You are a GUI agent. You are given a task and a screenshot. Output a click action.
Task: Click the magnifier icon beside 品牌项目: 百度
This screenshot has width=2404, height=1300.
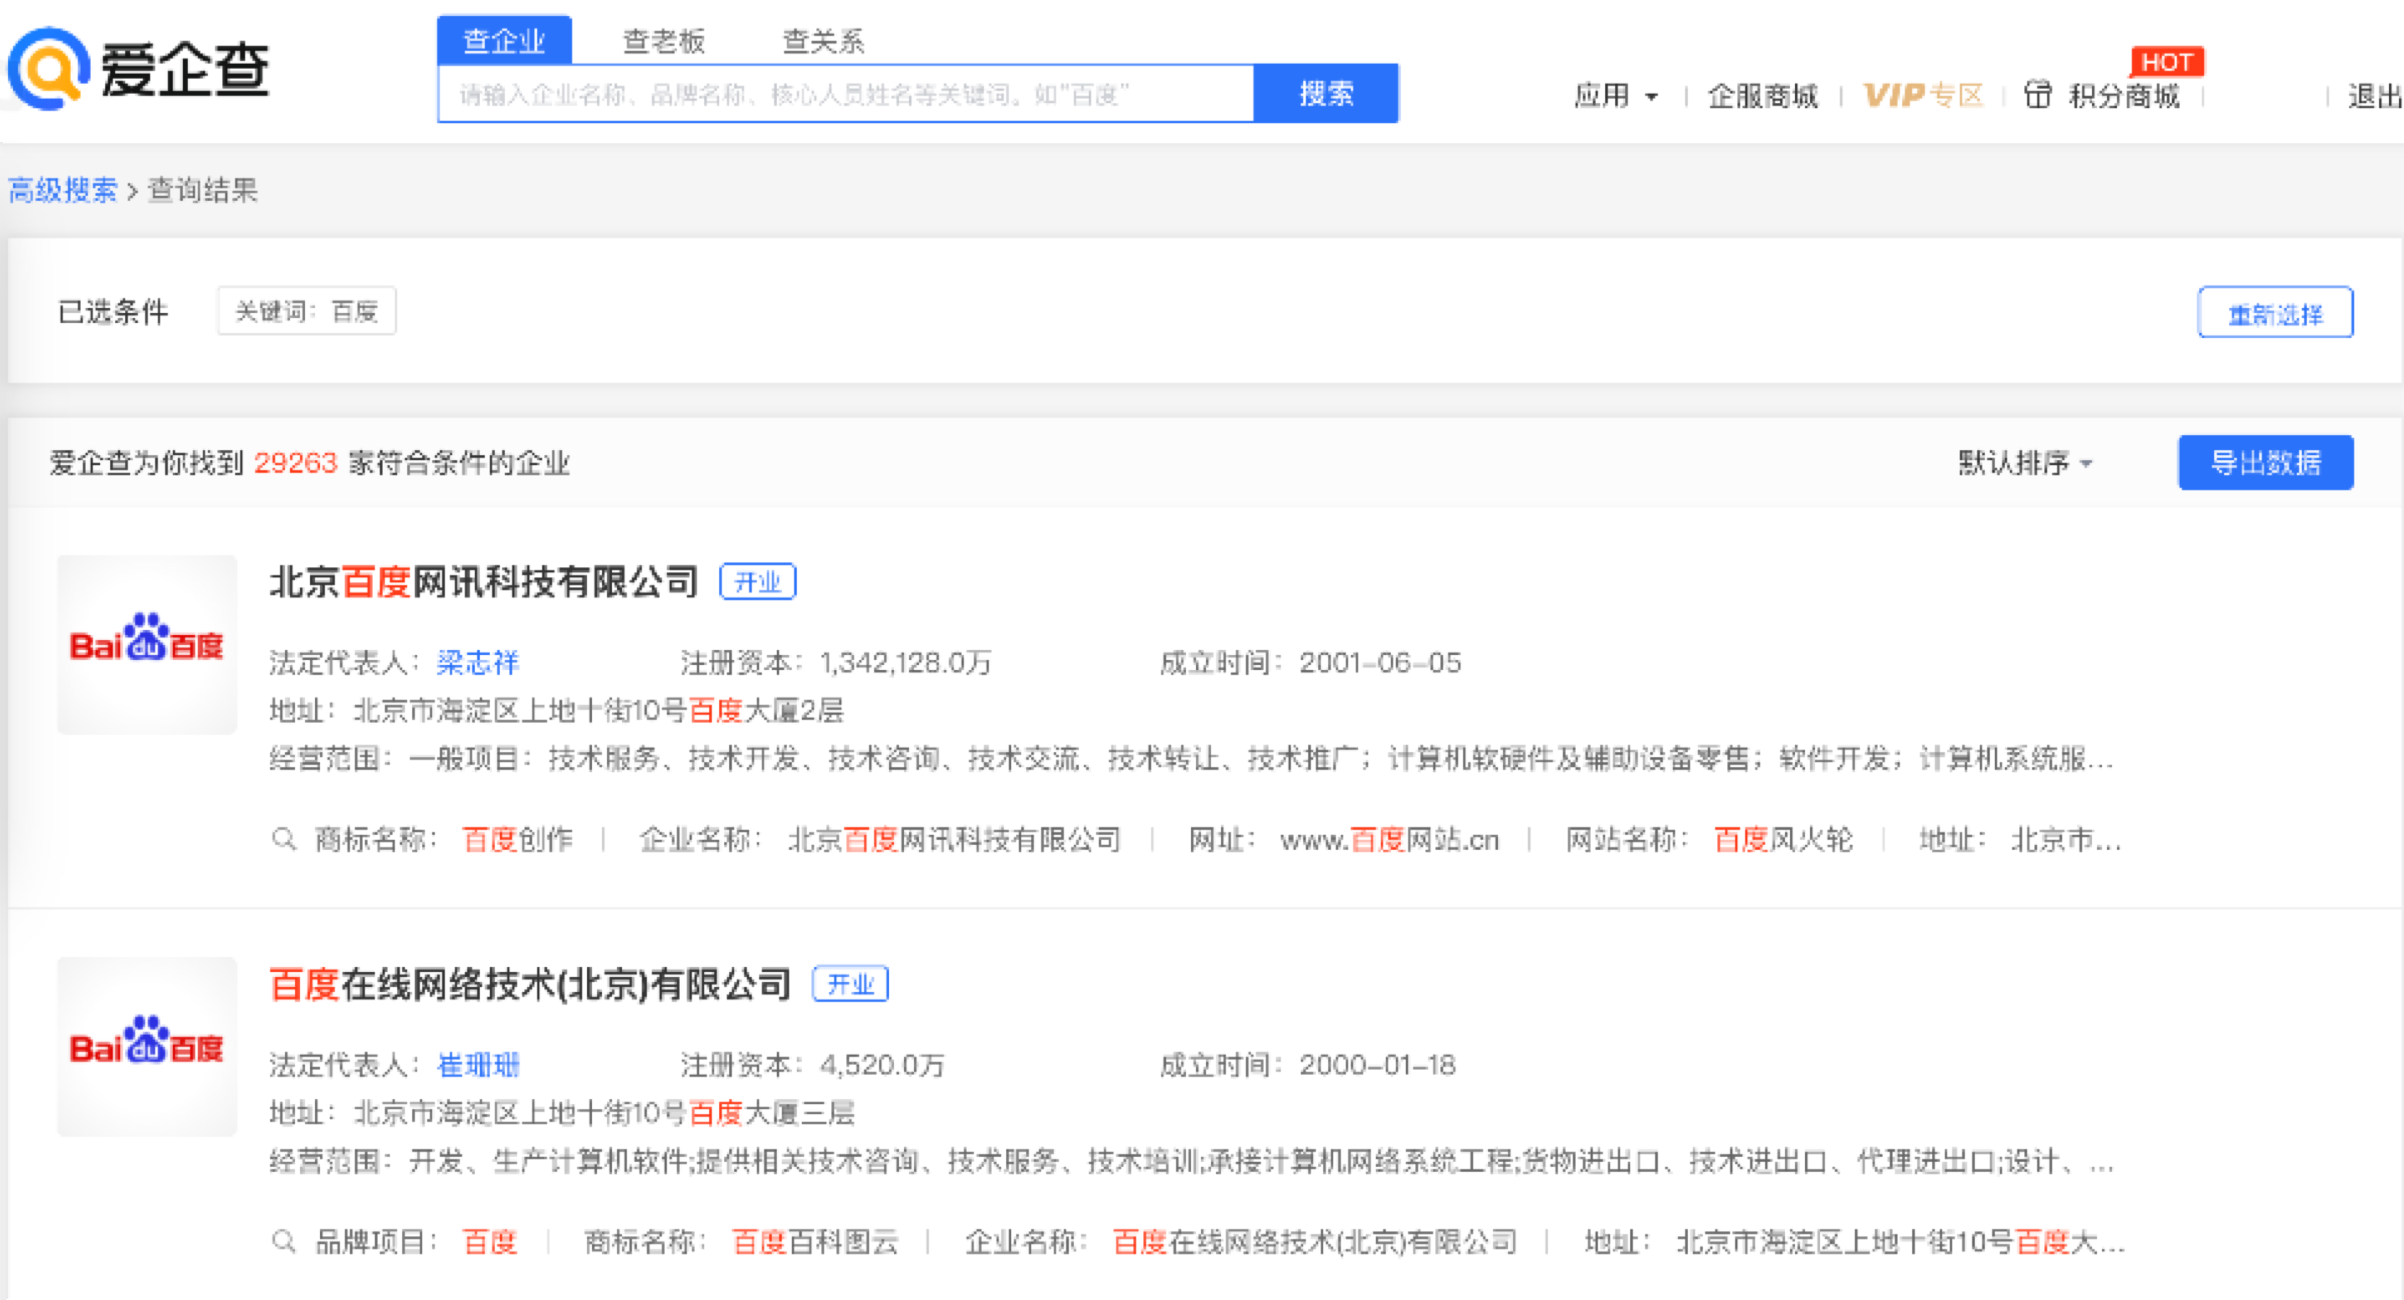(284, 1241)
